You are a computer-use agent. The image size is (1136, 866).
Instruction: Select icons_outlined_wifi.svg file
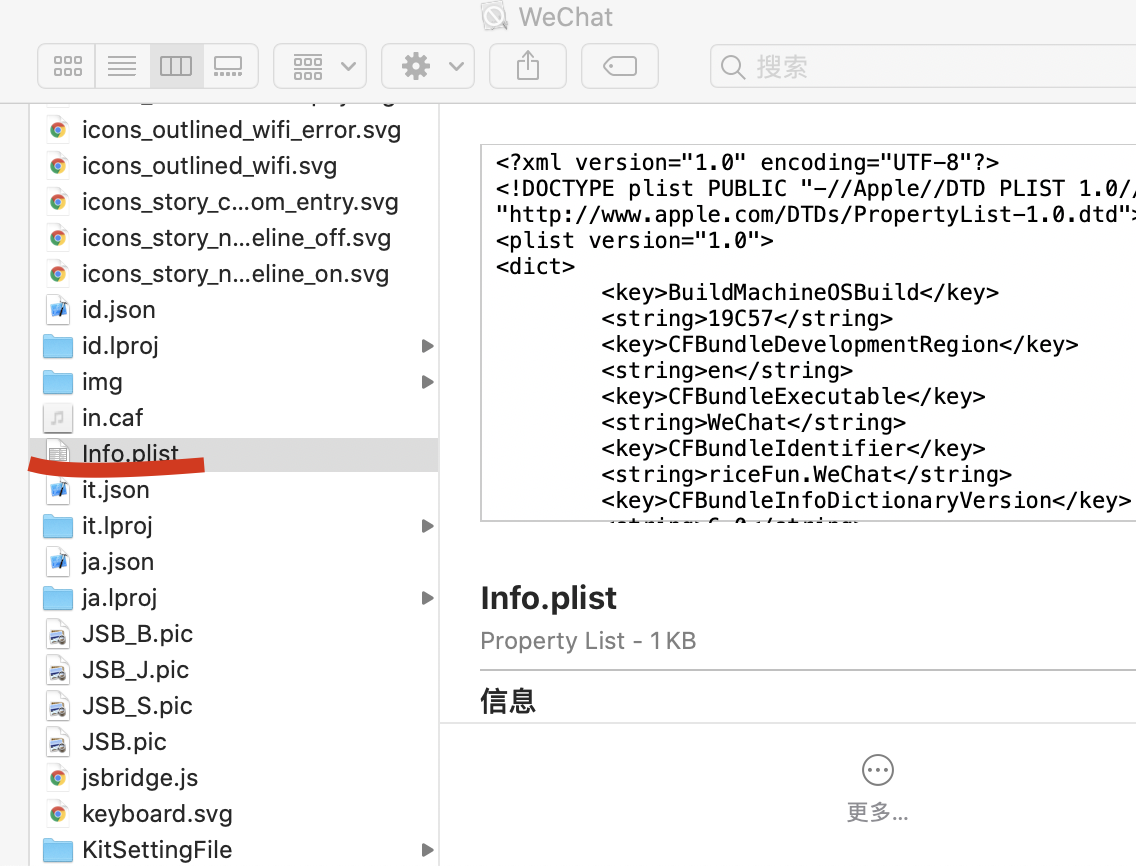(x=234, y=166)
